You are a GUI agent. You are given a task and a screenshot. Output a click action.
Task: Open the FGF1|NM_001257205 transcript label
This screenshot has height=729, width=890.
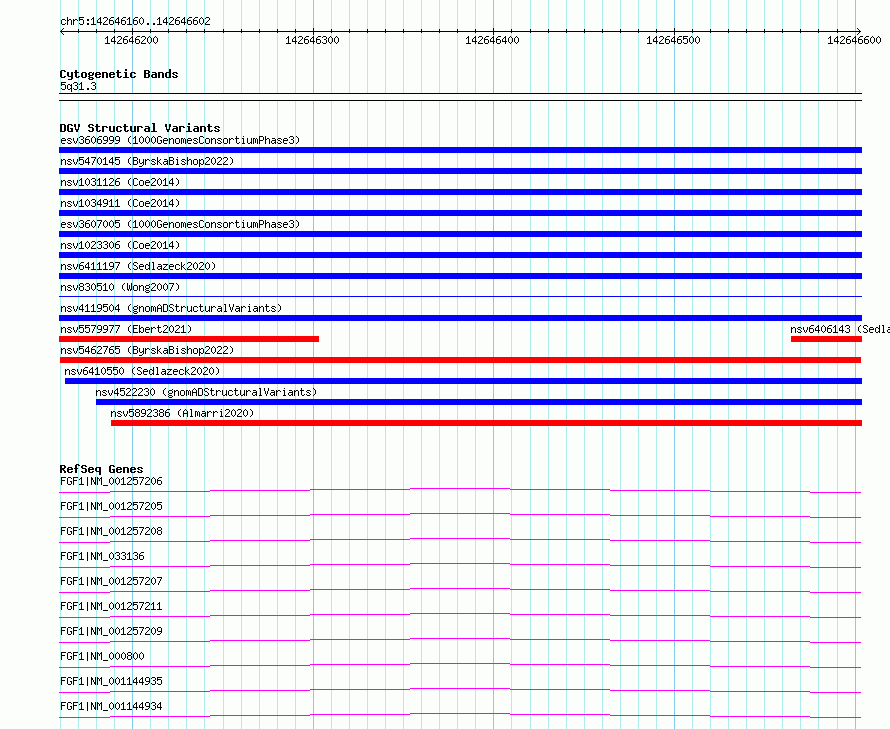[111, 506]
